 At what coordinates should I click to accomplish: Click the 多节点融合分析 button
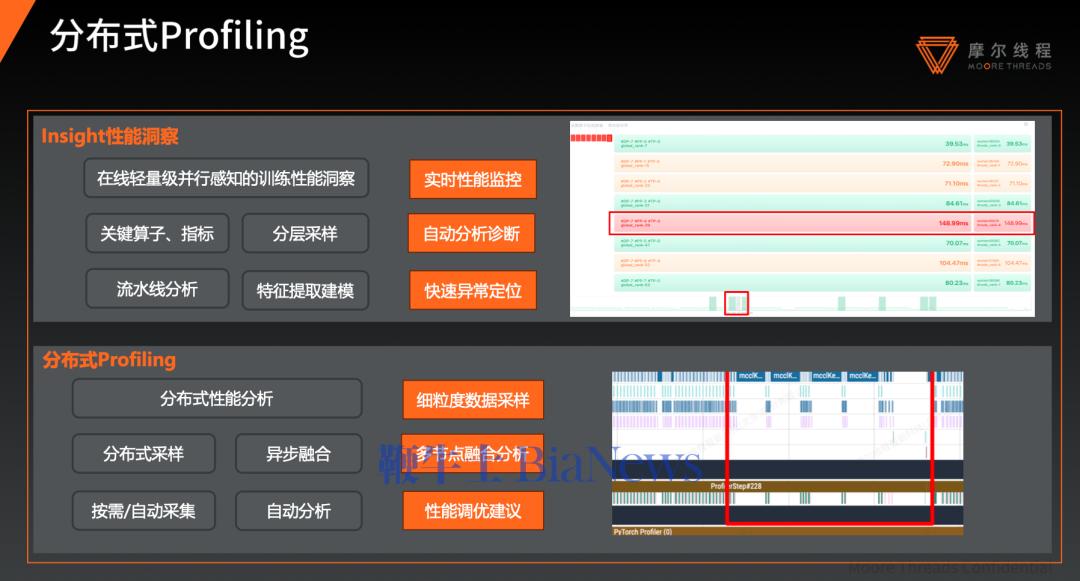473,454
